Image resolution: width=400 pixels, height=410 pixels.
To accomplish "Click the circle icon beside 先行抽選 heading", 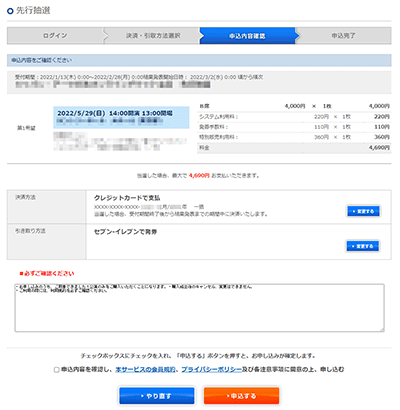I will point(10,11).
